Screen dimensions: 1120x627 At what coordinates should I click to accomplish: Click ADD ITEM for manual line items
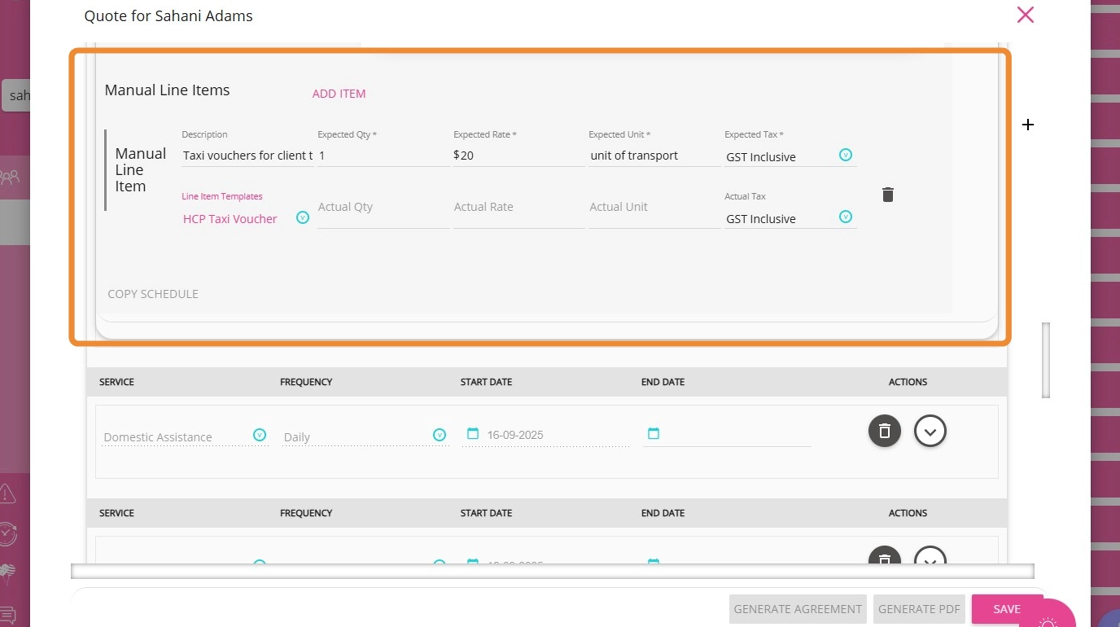click(x=339, y=94)
